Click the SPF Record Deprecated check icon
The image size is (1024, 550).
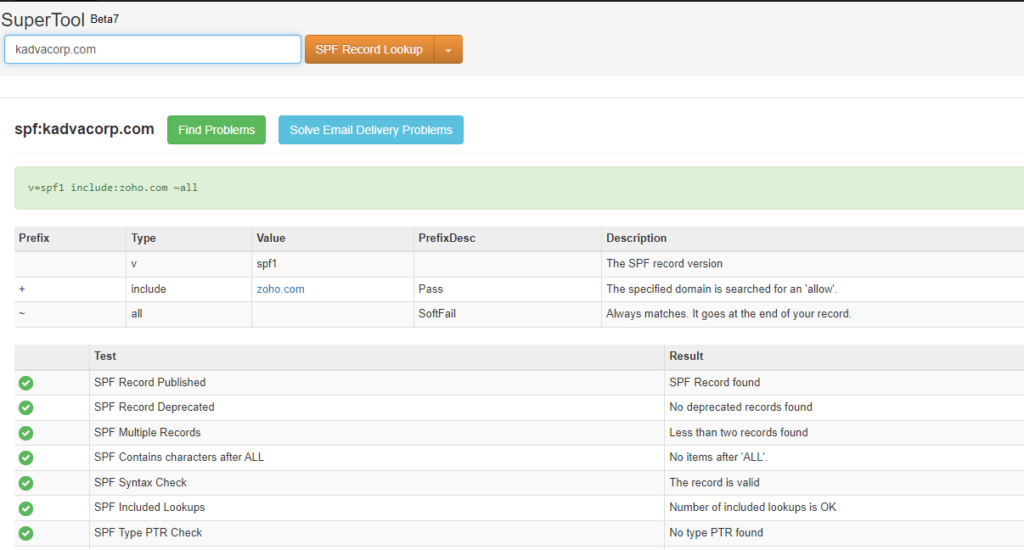click(x=26, y=408)
